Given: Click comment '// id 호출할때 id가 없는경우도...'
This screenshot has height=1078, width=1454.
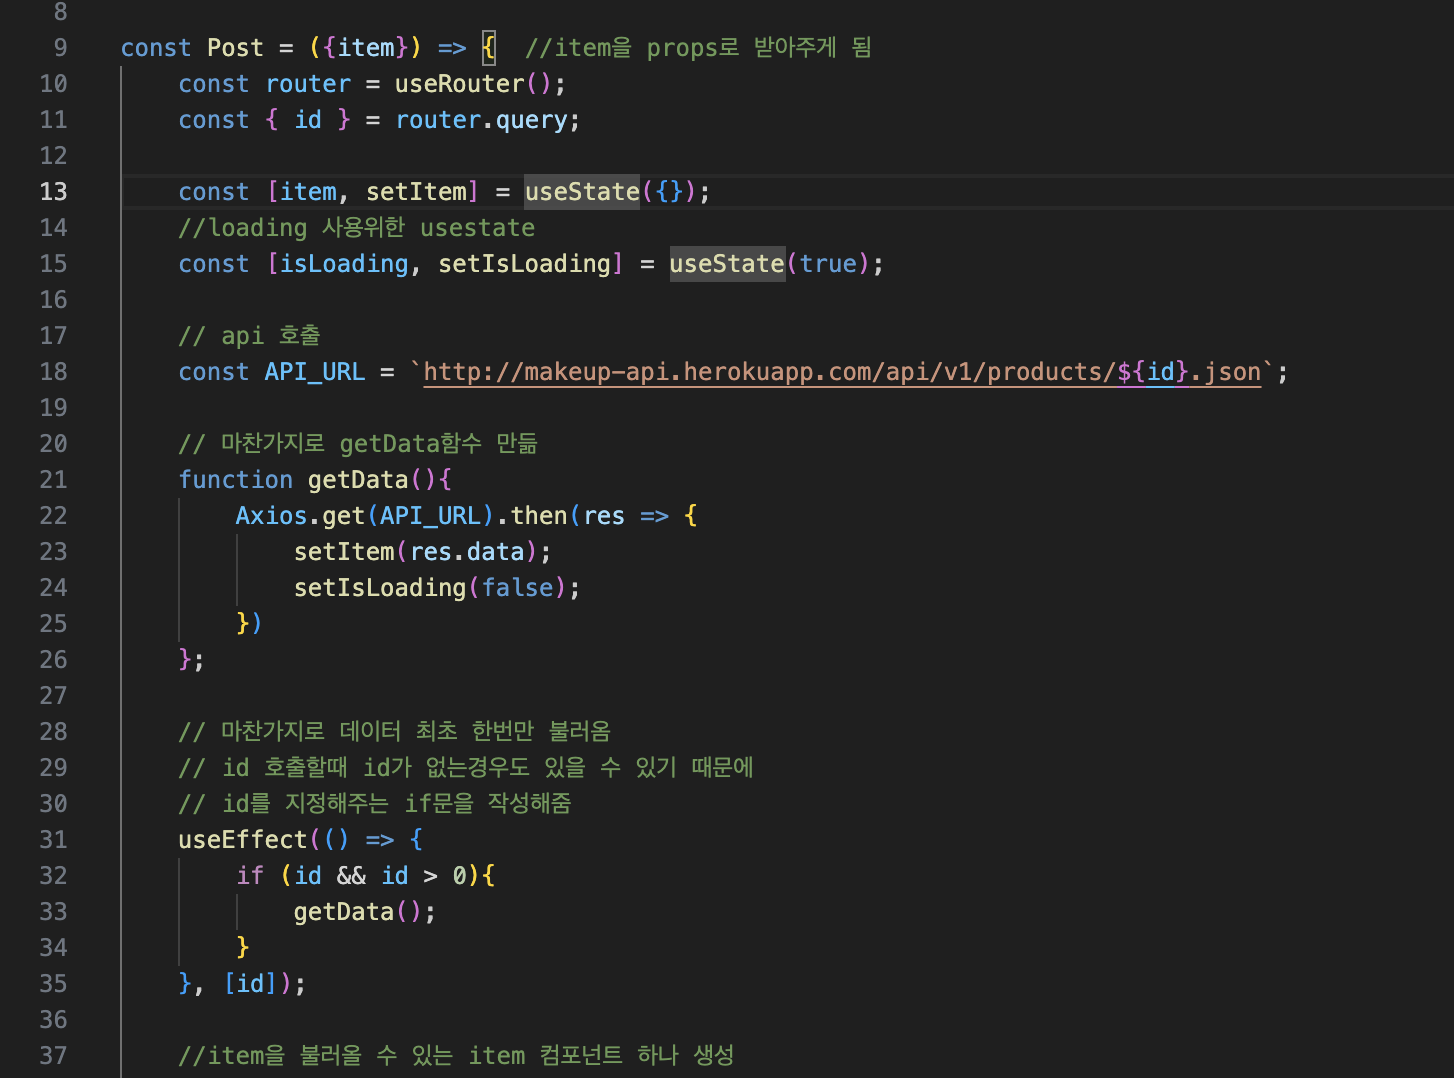Looking at the screenshot, I should 466,768.
